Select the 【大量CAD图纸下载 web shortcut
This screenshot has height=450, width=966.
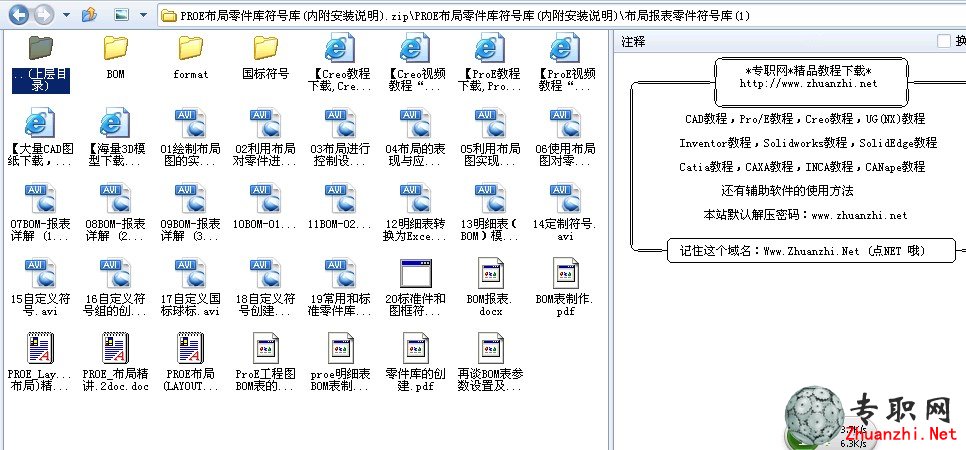click(41, 138)
